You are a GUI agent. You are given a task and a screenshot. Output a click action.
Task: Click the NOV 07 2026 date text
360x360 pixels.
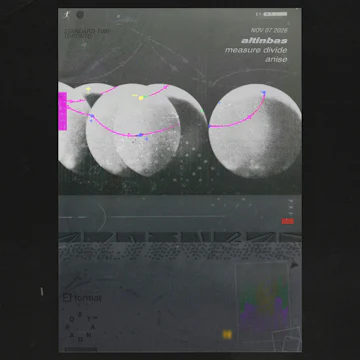(x=269, y=31)
